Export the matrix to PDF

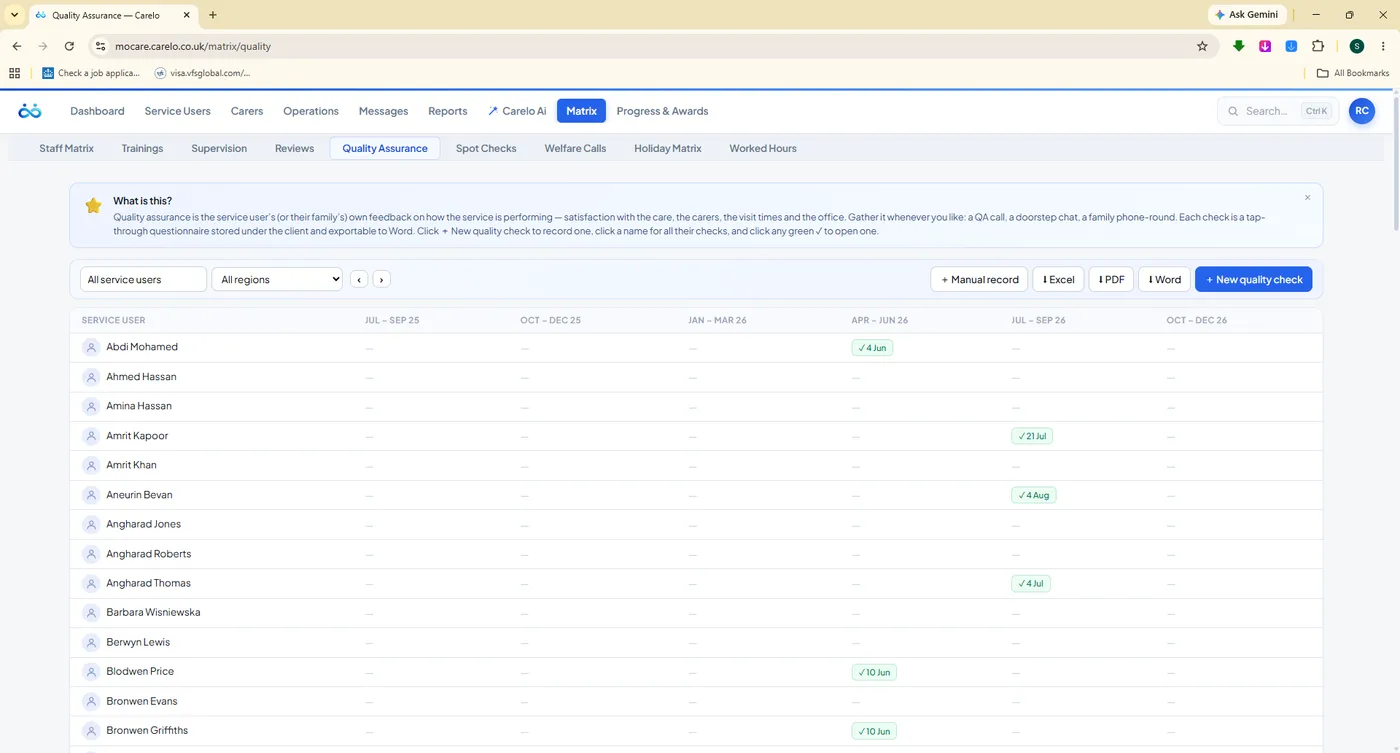(x=1111, y=280)
